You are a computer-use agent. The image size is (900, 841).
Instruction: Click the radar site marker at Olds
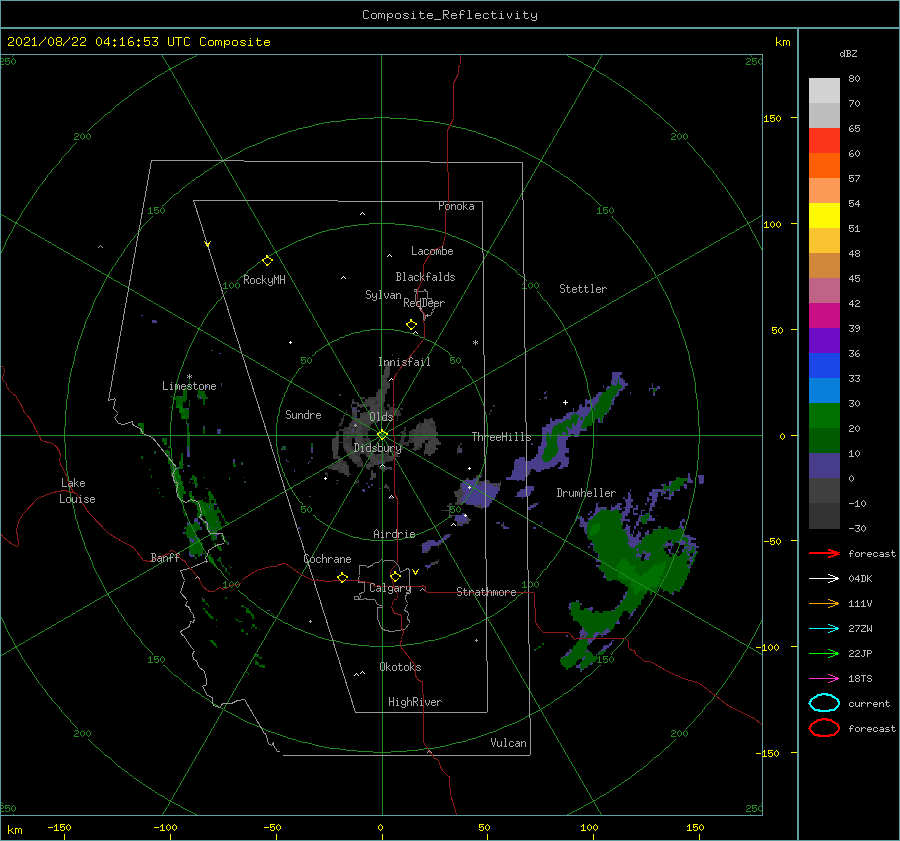point(382,435)
